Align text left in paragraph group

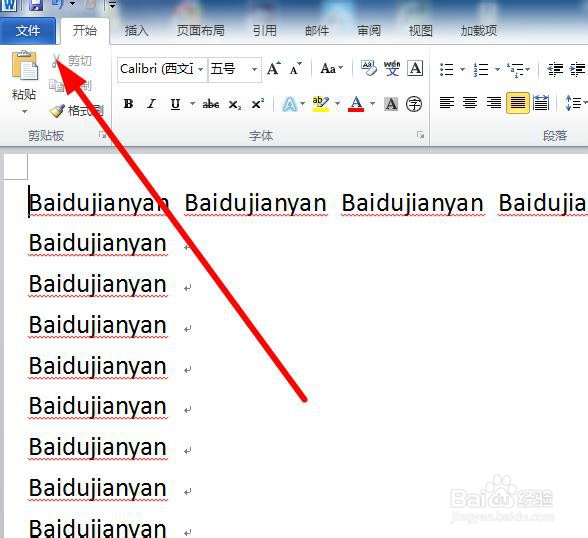pyautogui.click(x=447, y=103)
